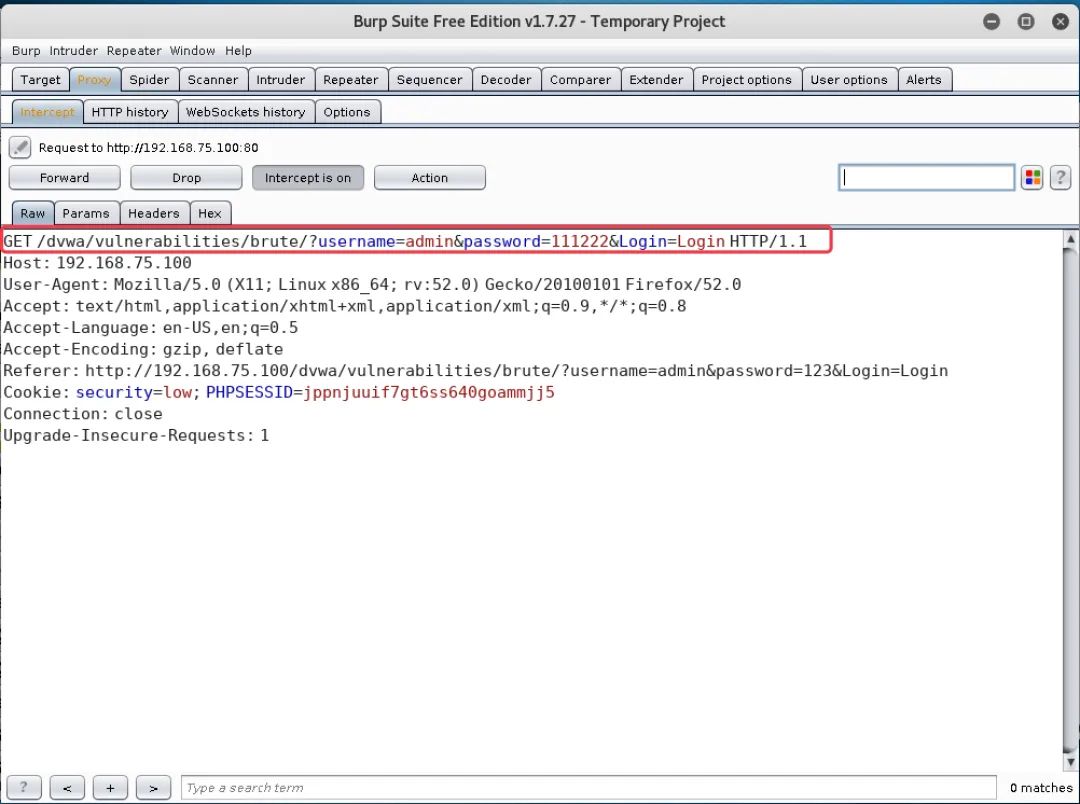The width and height of the screenshot is (1080, 804).
Task: Open the HTTP history sub-tab
Action: point(130,112)
